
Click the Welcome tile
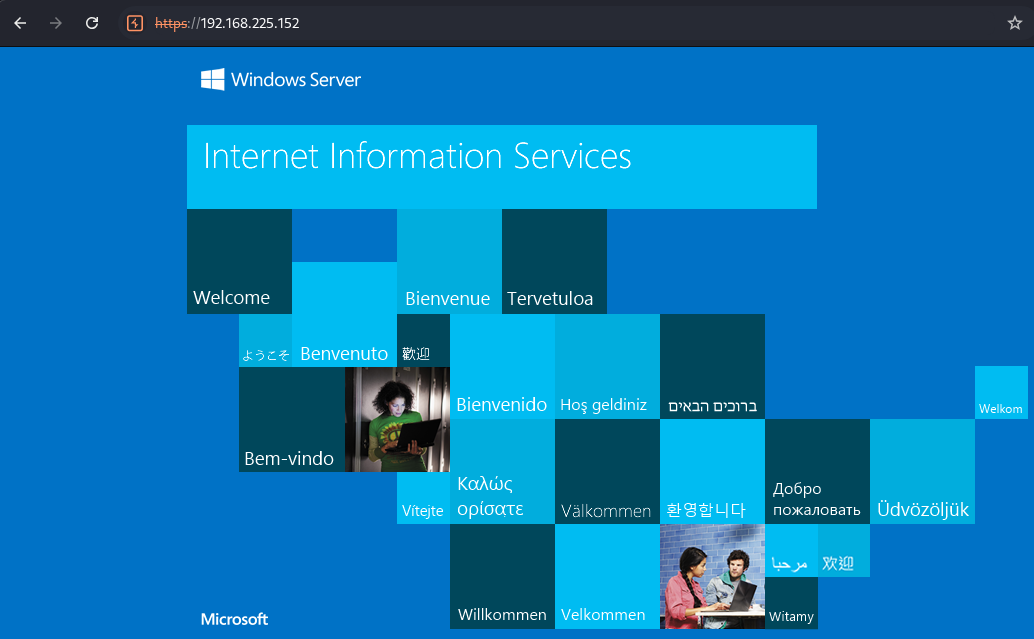pyautogui.click(x=239, y=261)
